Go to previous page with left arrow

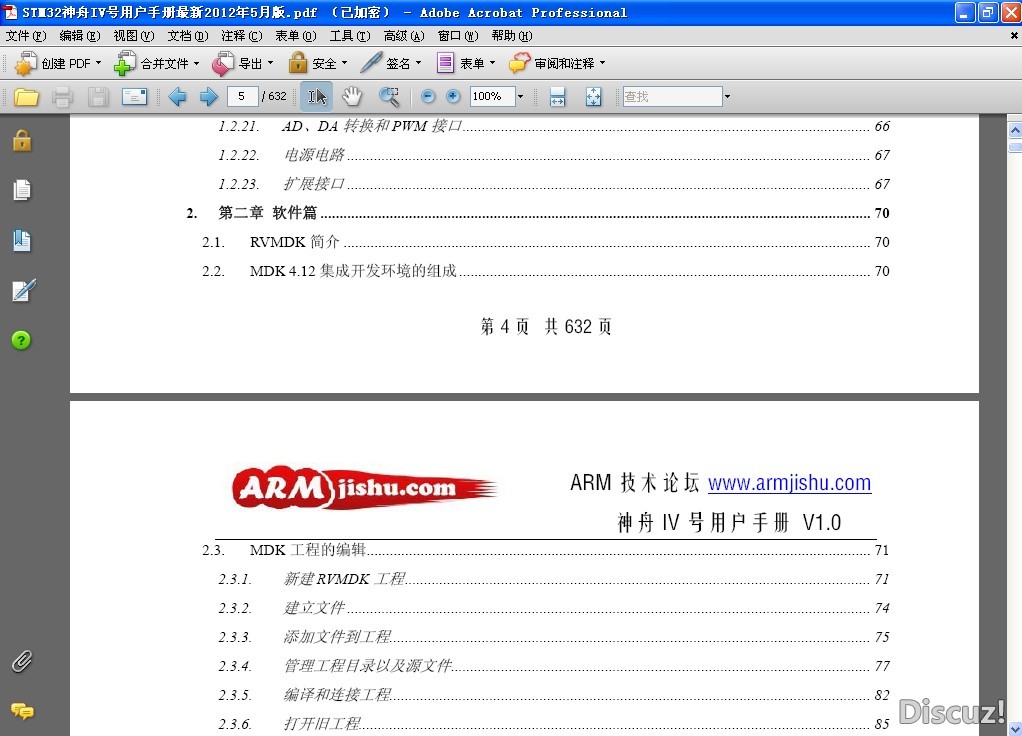177,97
